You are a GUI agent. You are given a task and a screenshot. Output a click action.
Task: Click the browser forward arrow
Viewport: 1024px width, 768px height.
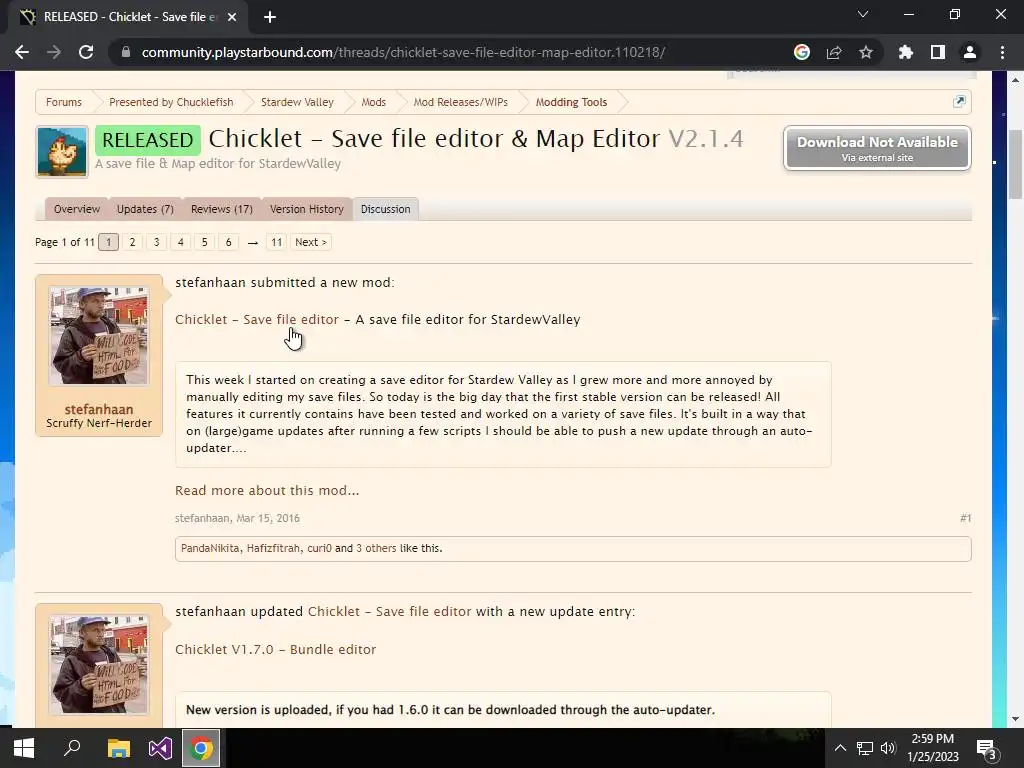click(54, 52)
